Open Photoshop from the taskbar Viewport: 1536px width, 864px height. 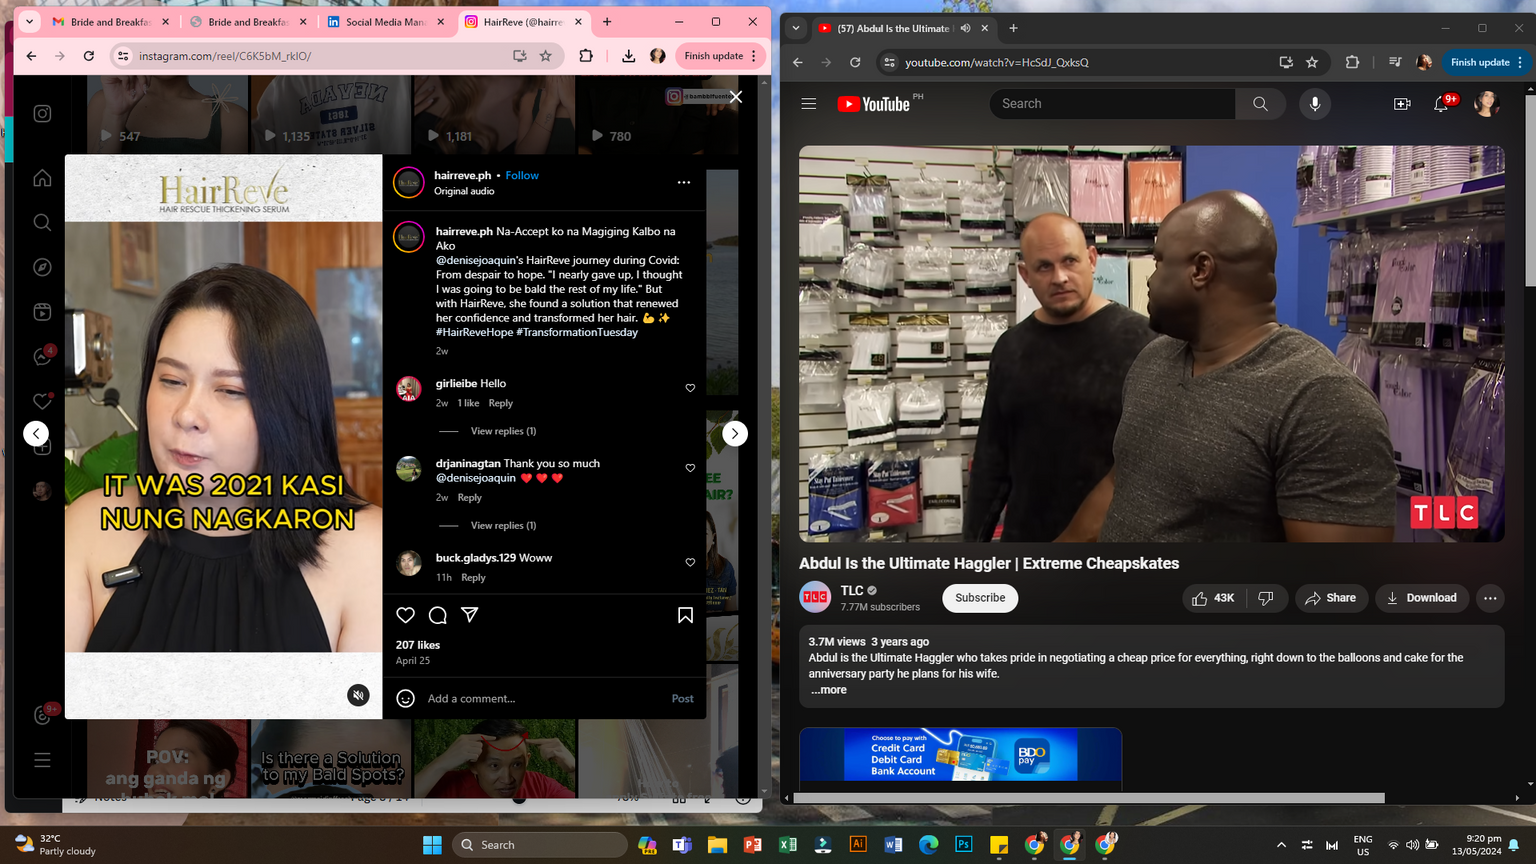(x=964, y=845)
